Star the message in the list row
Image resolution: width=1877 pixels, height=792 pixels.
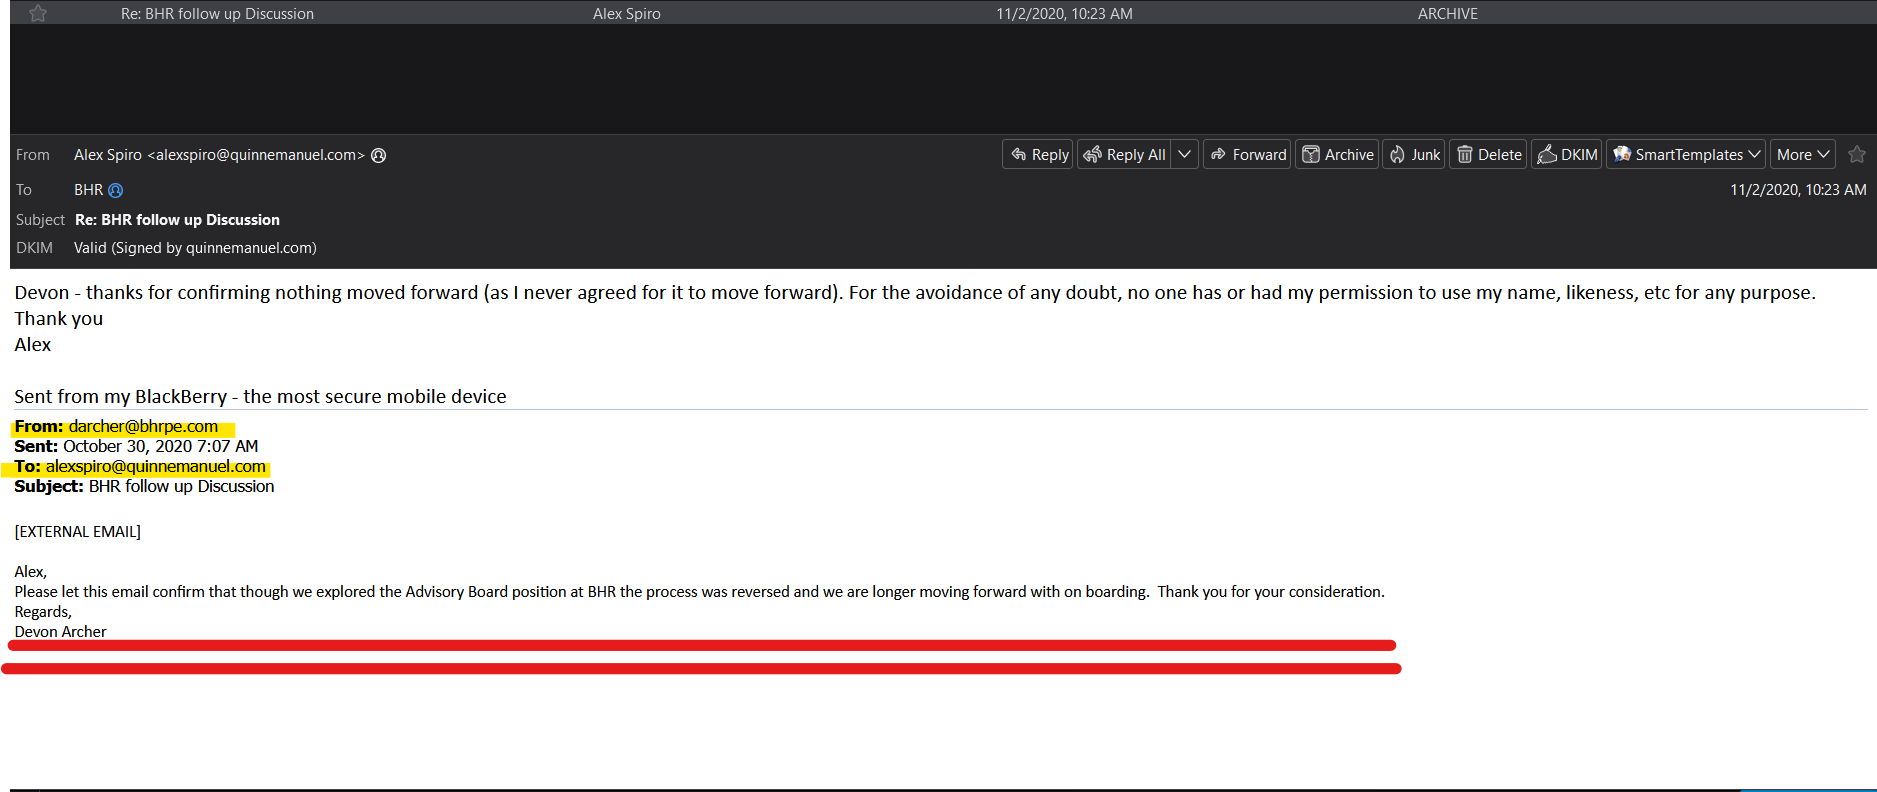pos(38,14)
